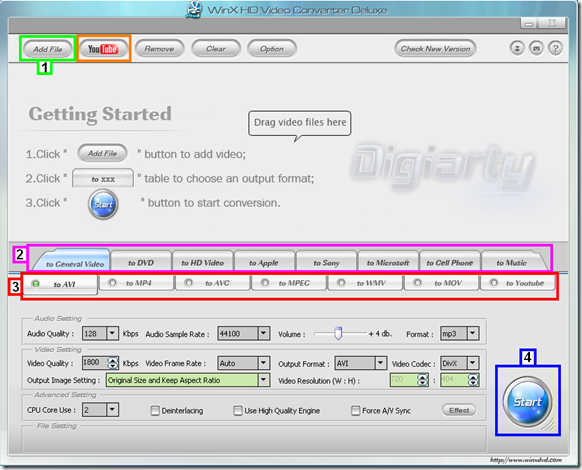Click the big blue Start conversion button
This screenshot has height=470, width=582.
pyautogui.click(x=527, y=401)
